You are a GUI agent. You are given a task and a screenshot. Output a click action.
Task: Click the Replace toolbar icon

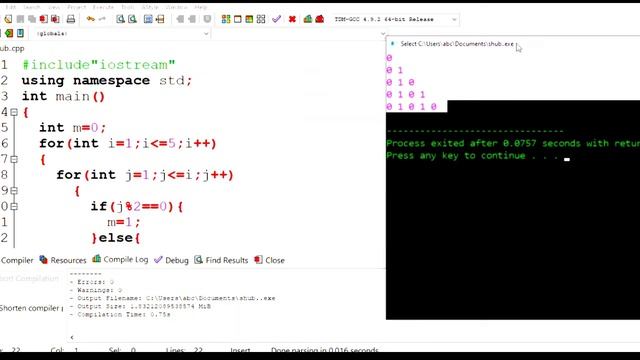(132, 19)
